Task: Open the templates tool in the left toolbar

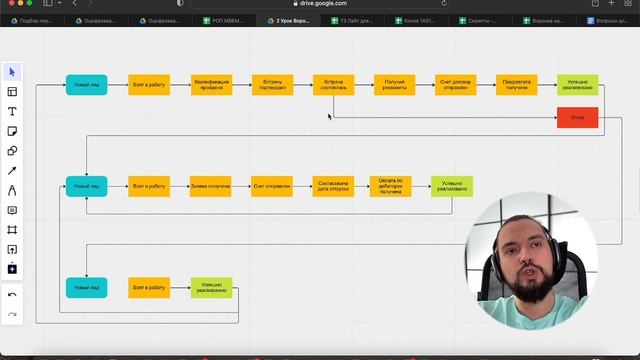Action: 12,92
